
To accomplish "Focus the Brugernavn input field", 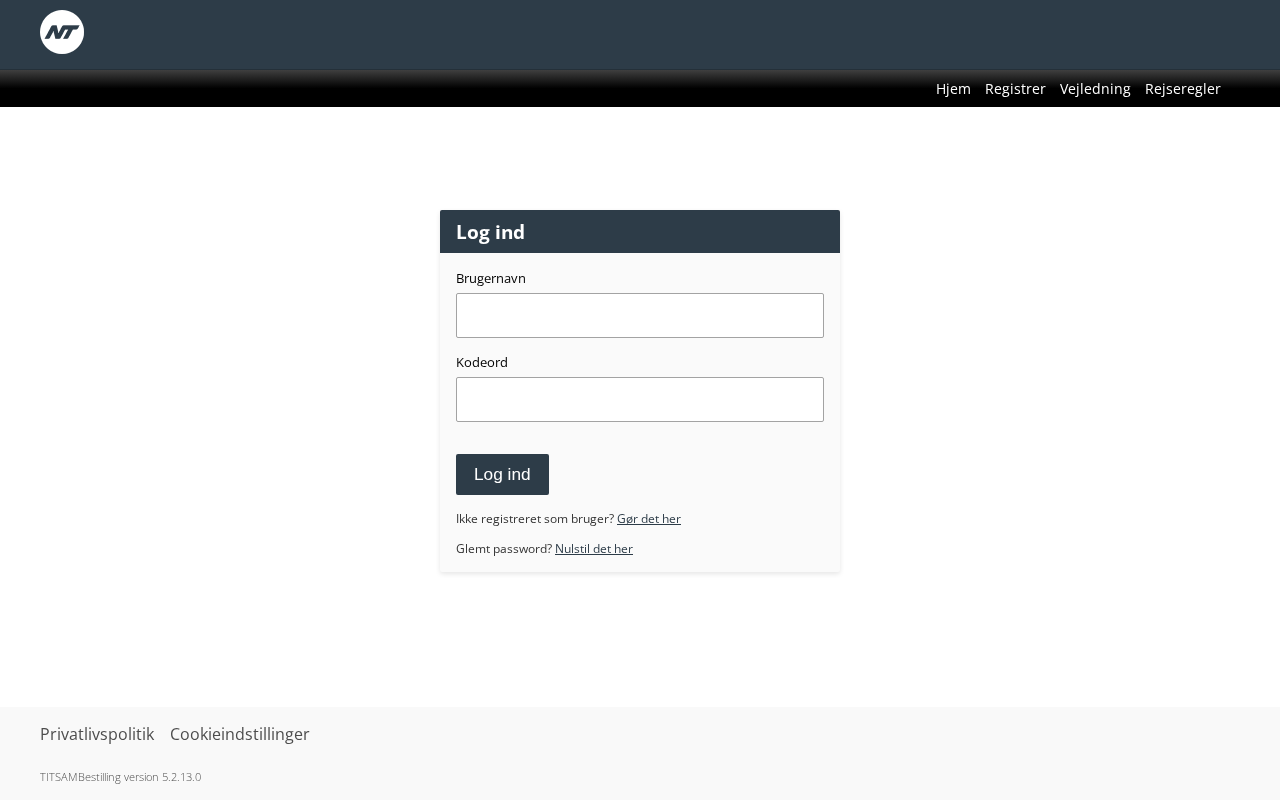I will click(x=640, y=315).
